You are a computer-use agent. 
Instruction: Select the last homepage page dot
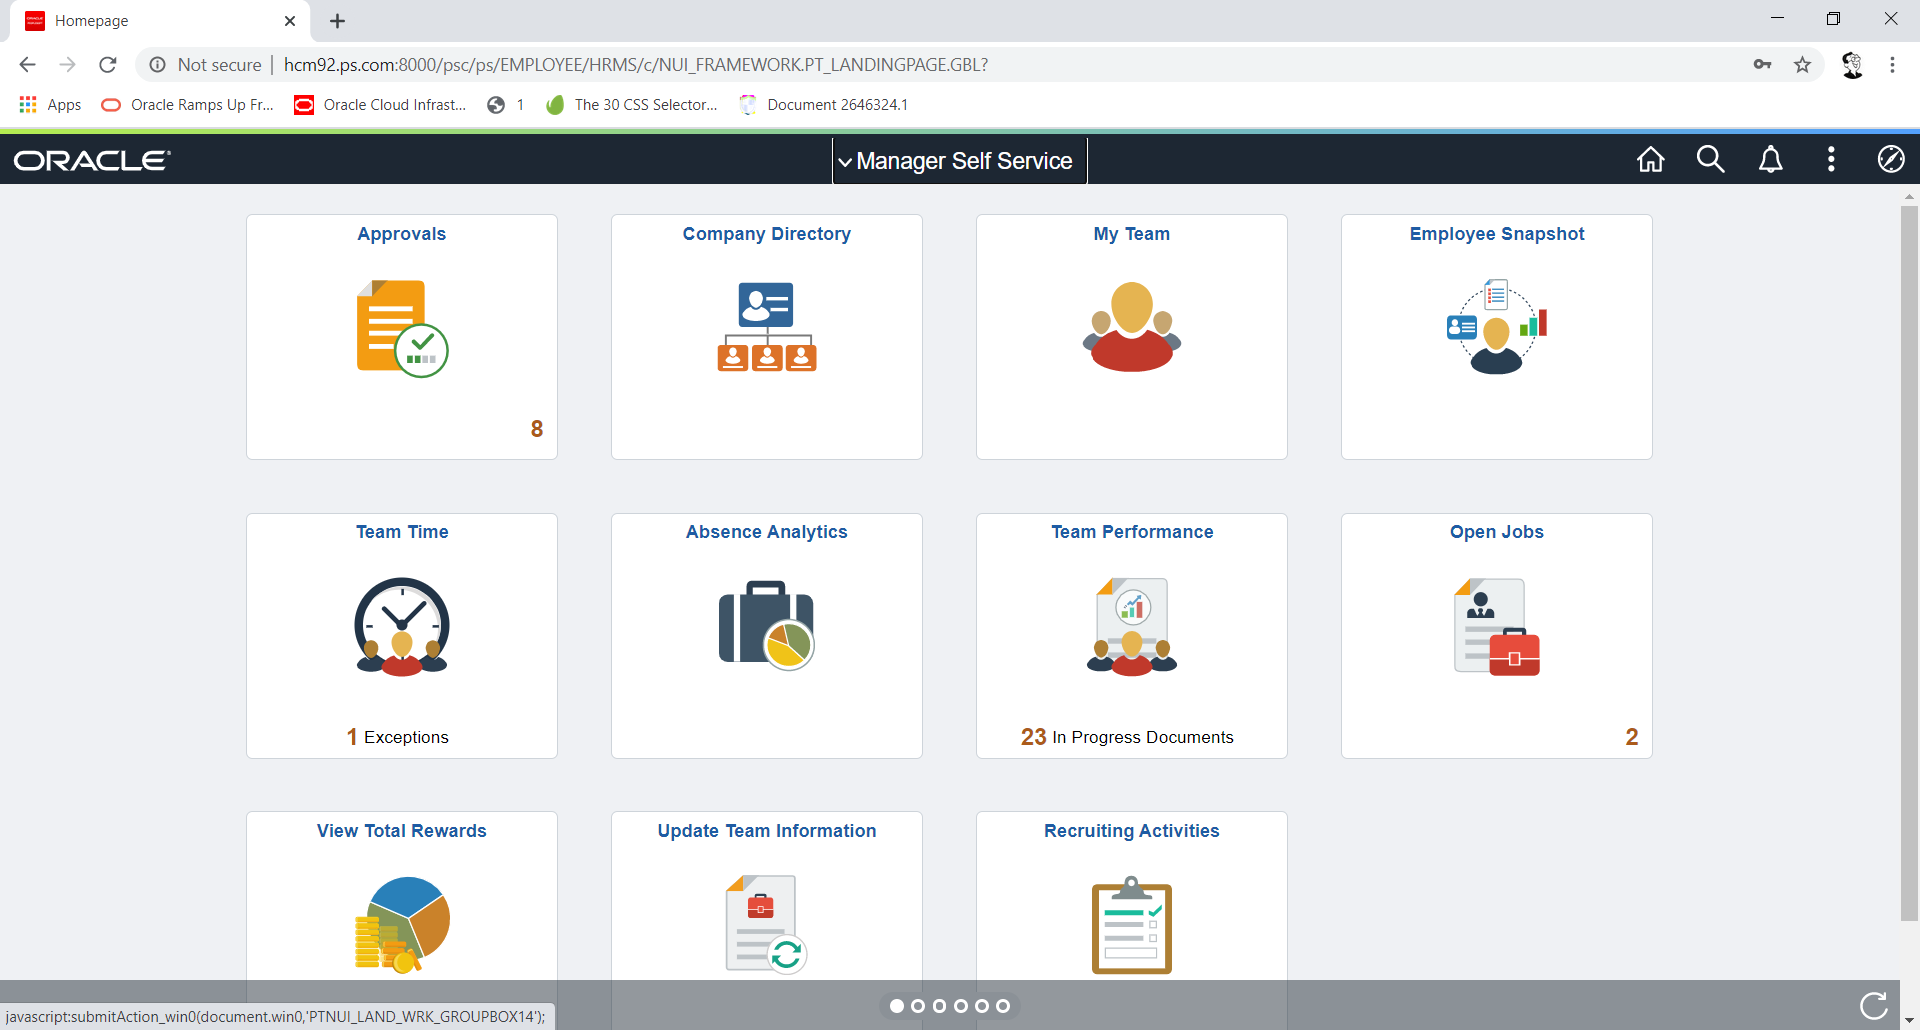point(1003,1006)
